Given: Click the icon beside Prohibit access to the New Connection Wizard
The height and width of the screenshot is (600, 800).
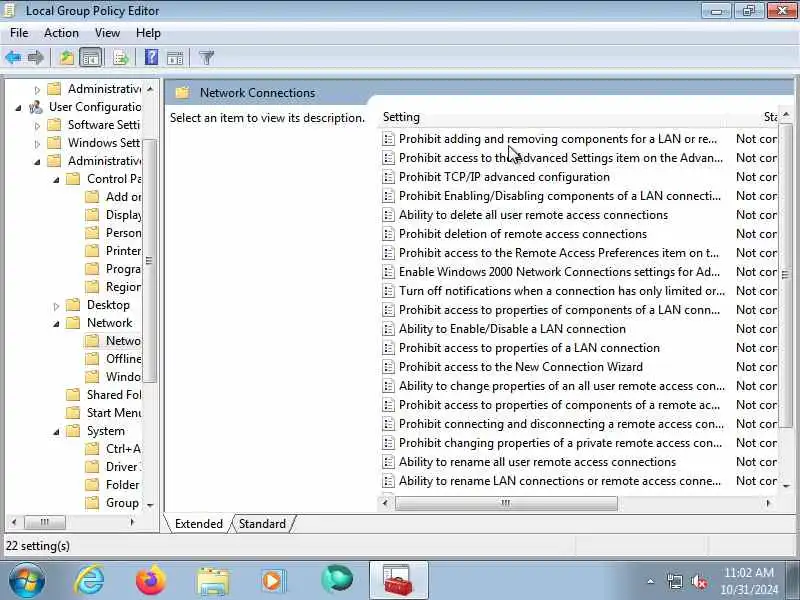Looking at the screenshot, I should (388, 367).
